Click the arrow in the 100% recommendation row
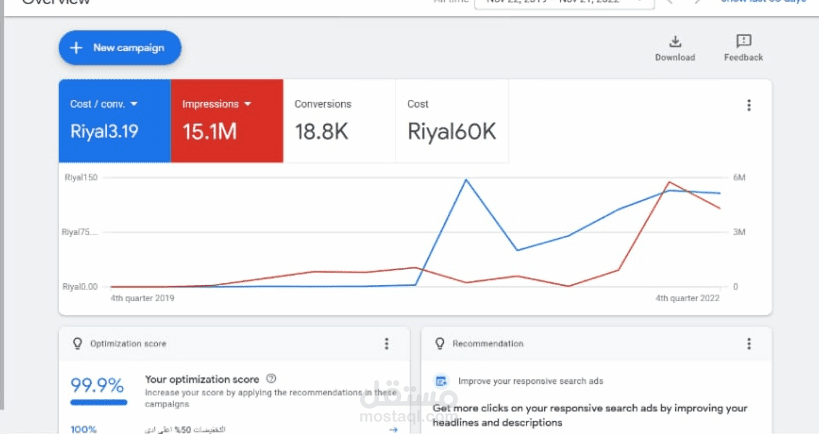 point(393,429)
